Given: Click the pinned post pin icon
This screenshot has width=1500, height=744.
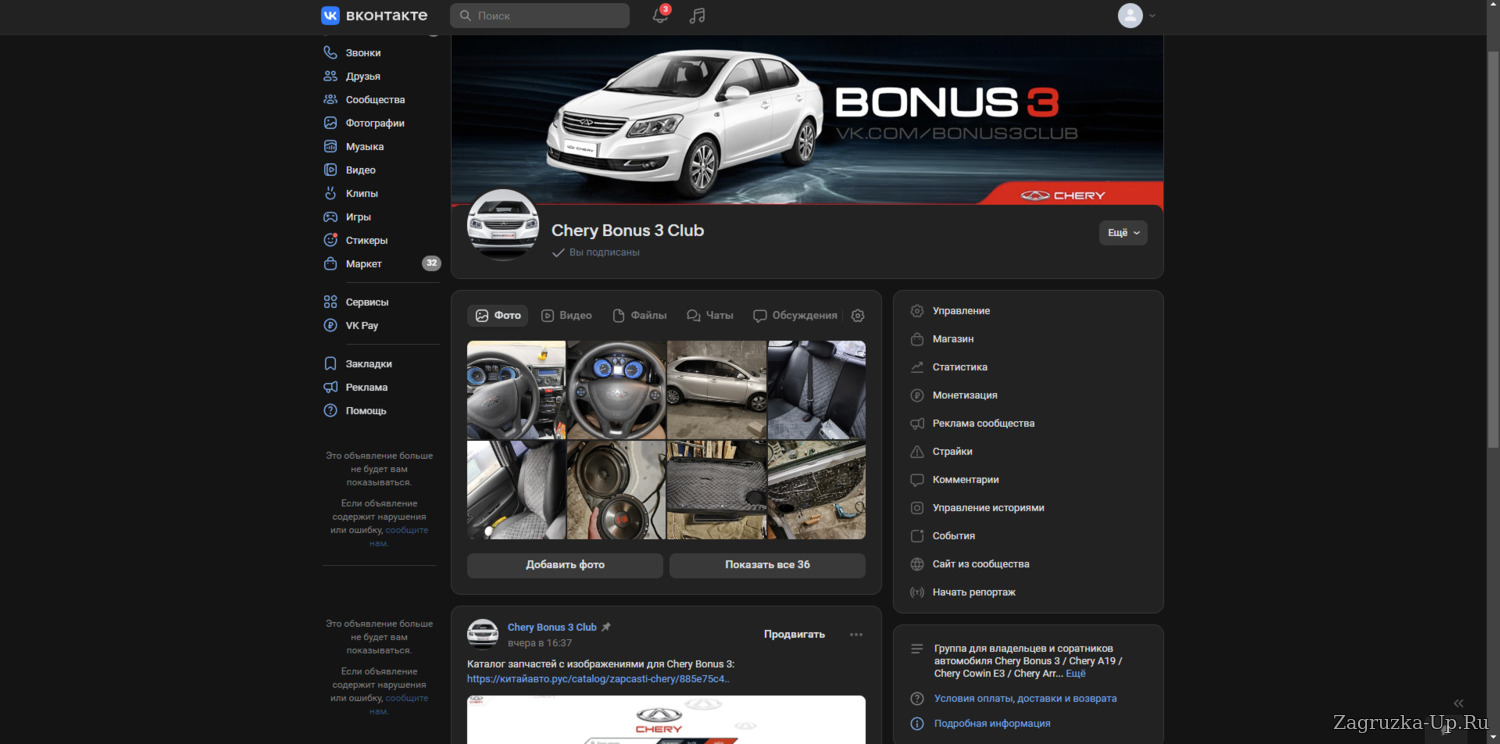Looking at the screenshot, I should click(x=606, y=627).
